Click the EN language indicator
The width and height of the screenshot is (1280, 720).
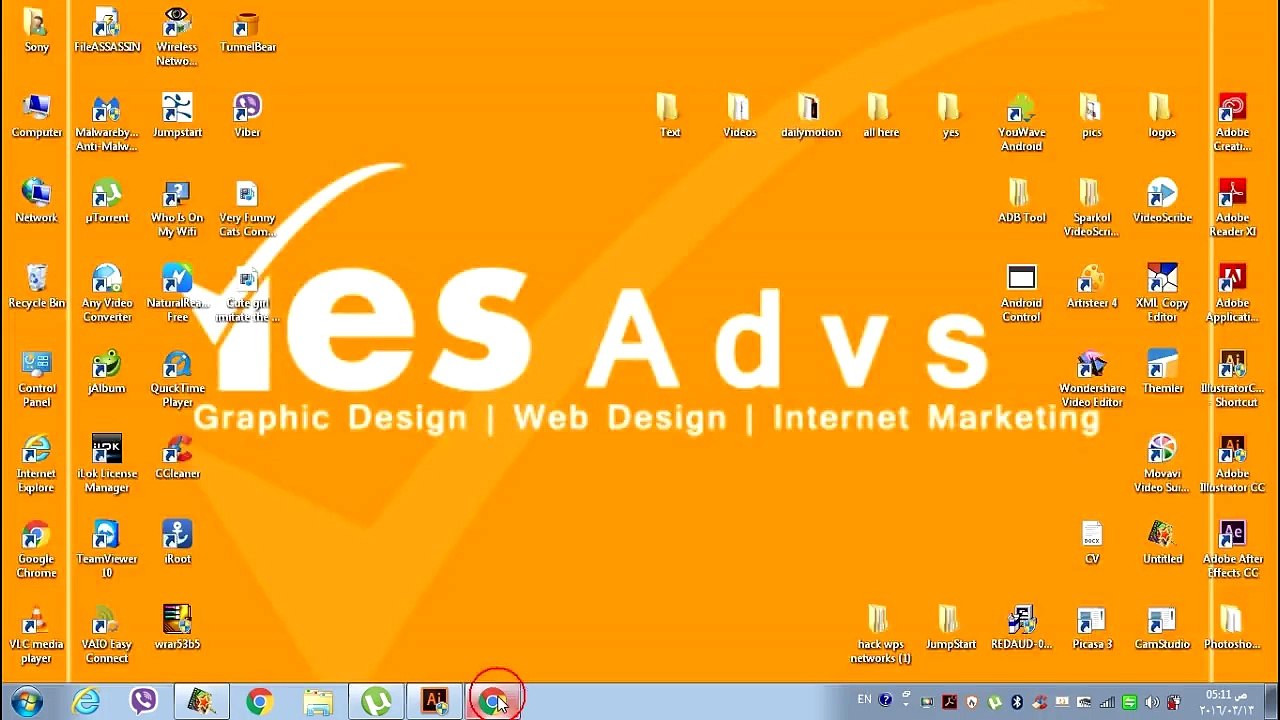pos(864,700)
